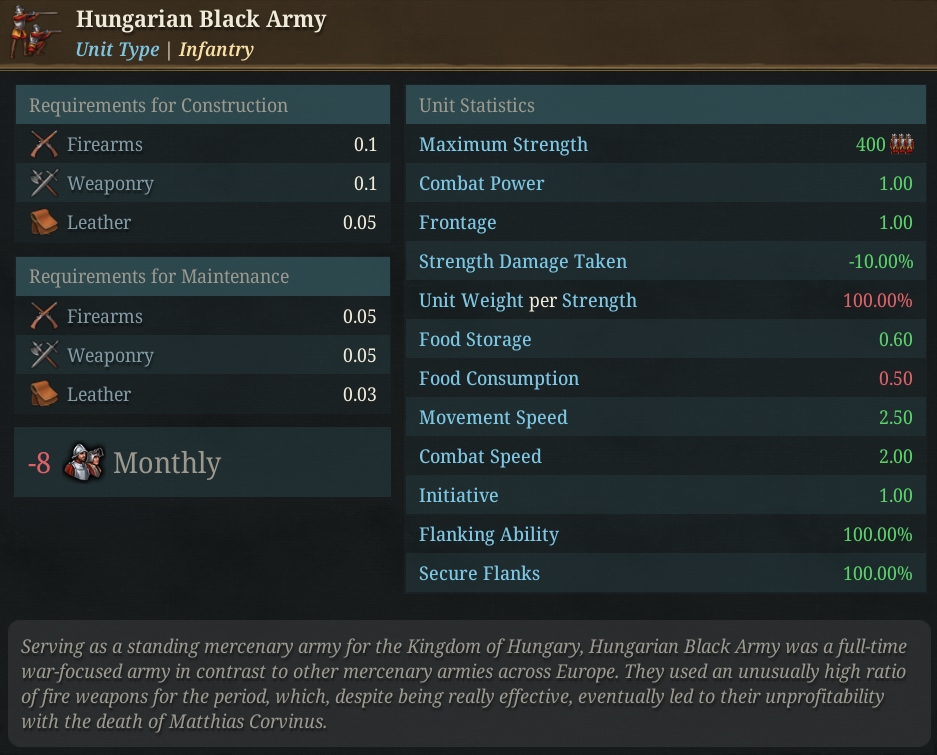The image size is (937, 755).
Task: Click the Strength Damage Taken label
Action: [523, 261]
